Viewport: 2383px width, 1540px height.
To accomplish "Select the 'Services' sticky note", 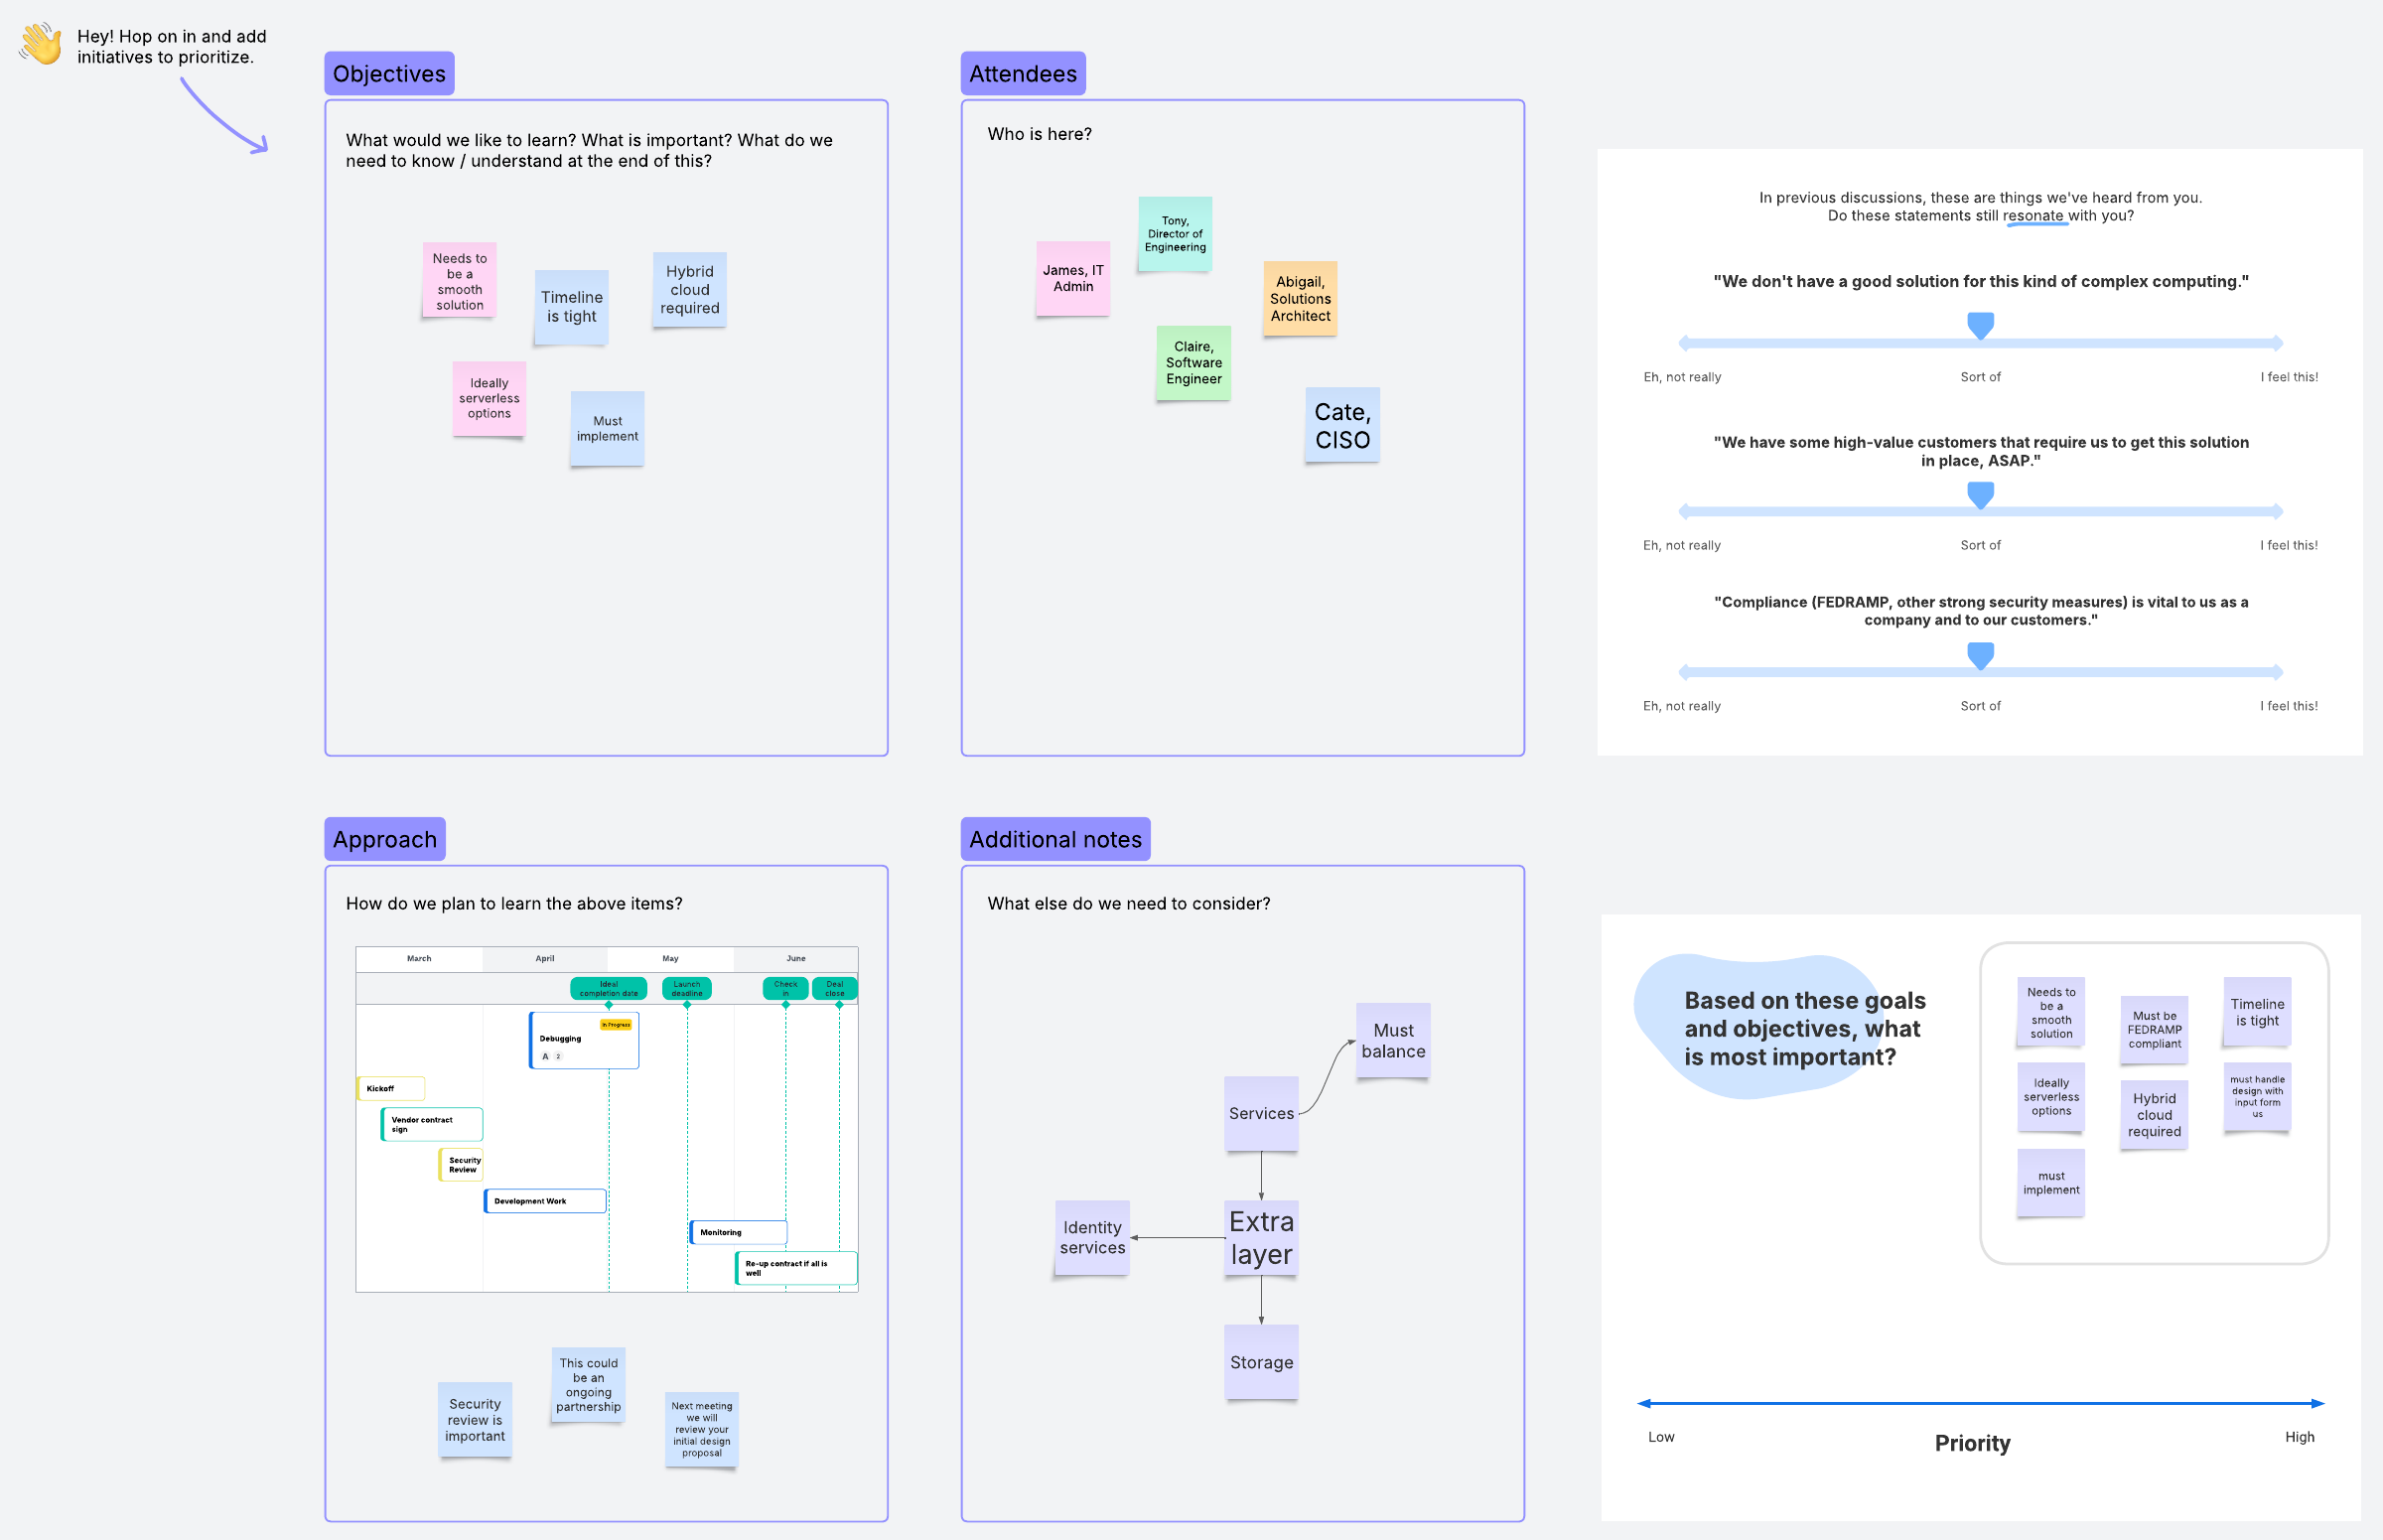I will click(1261, 1114).
